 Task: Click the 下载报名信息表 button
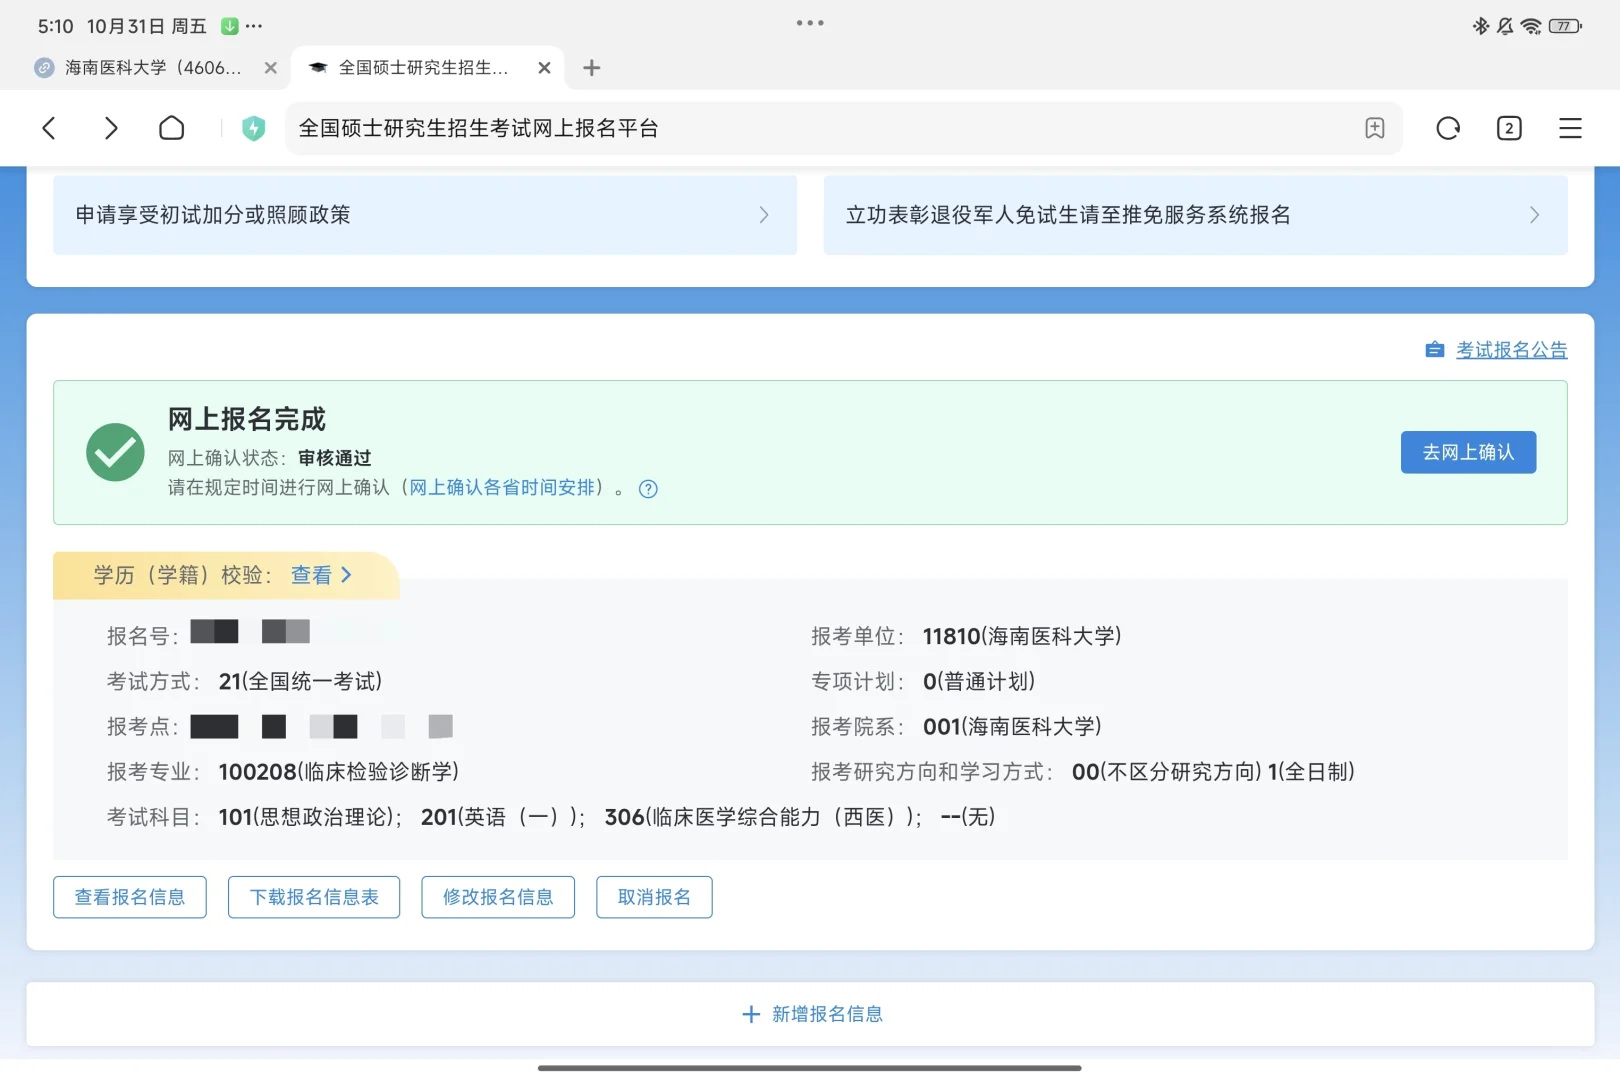click(x=313, y=897)
